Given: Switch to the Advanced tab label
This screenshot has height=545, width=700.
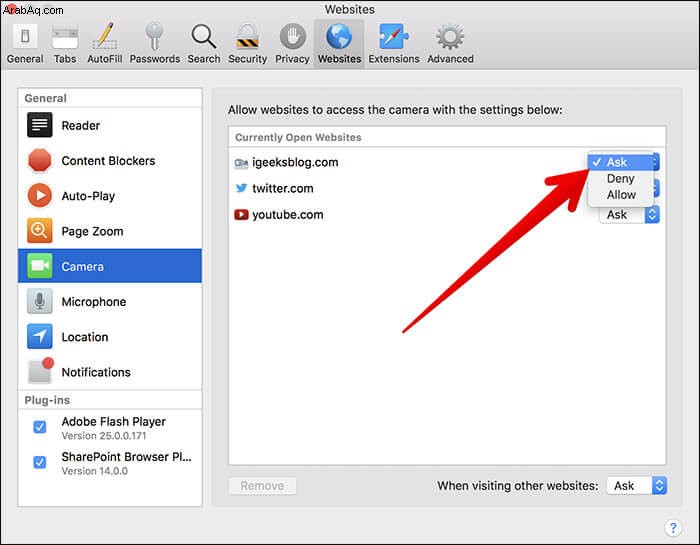Looking at the screenshot, I should [450, 59].
